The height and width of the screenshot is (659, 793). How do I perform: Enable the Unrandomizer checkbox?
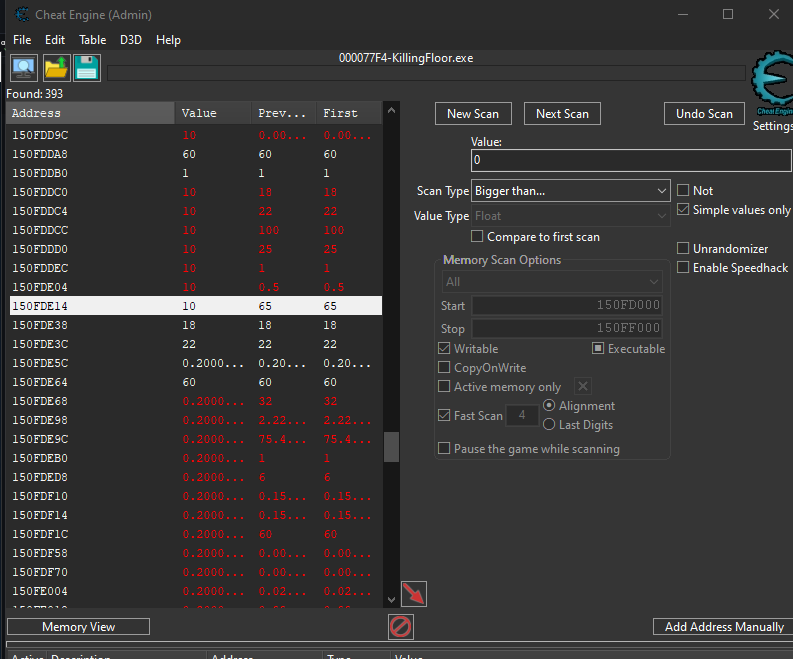coord(683,248)
